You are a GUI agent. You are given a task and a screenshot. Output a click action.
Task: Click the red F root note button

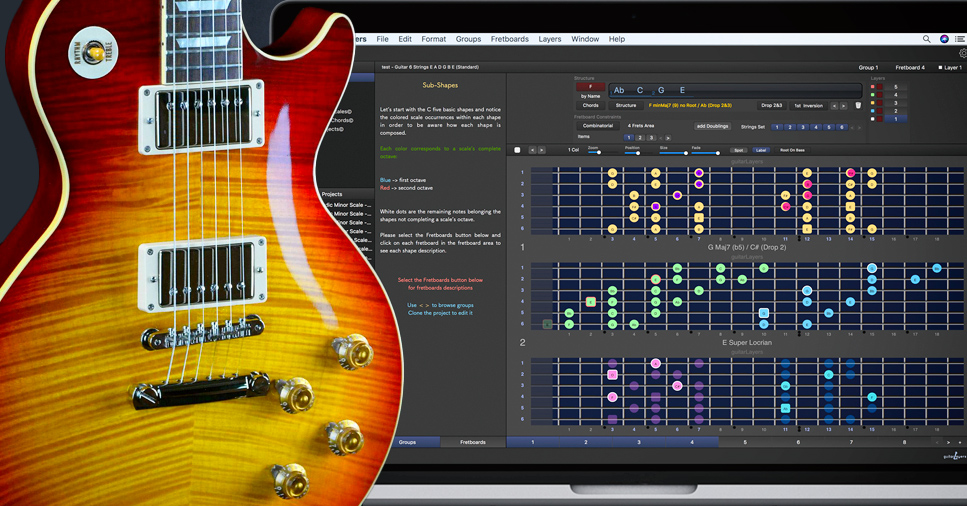pyautogui.click(x=590, y=87)
